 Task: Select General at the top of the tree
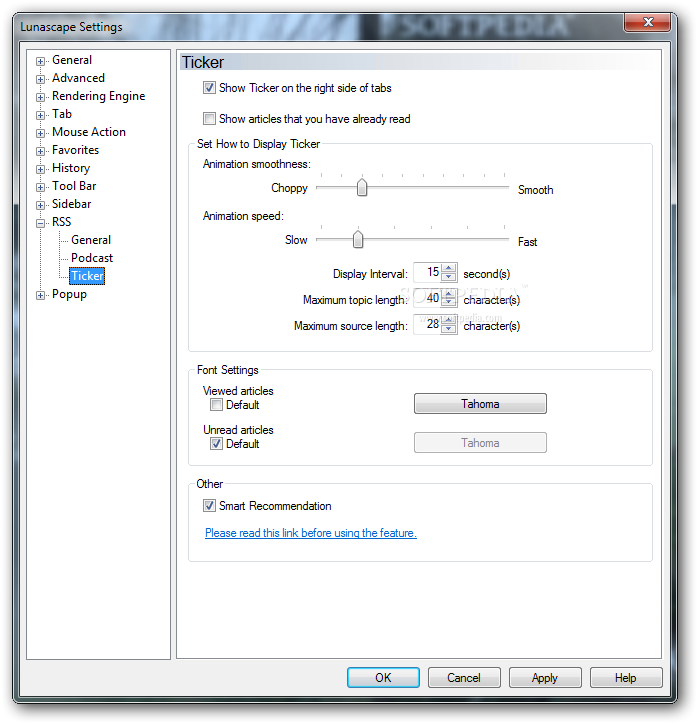[72, 60]
